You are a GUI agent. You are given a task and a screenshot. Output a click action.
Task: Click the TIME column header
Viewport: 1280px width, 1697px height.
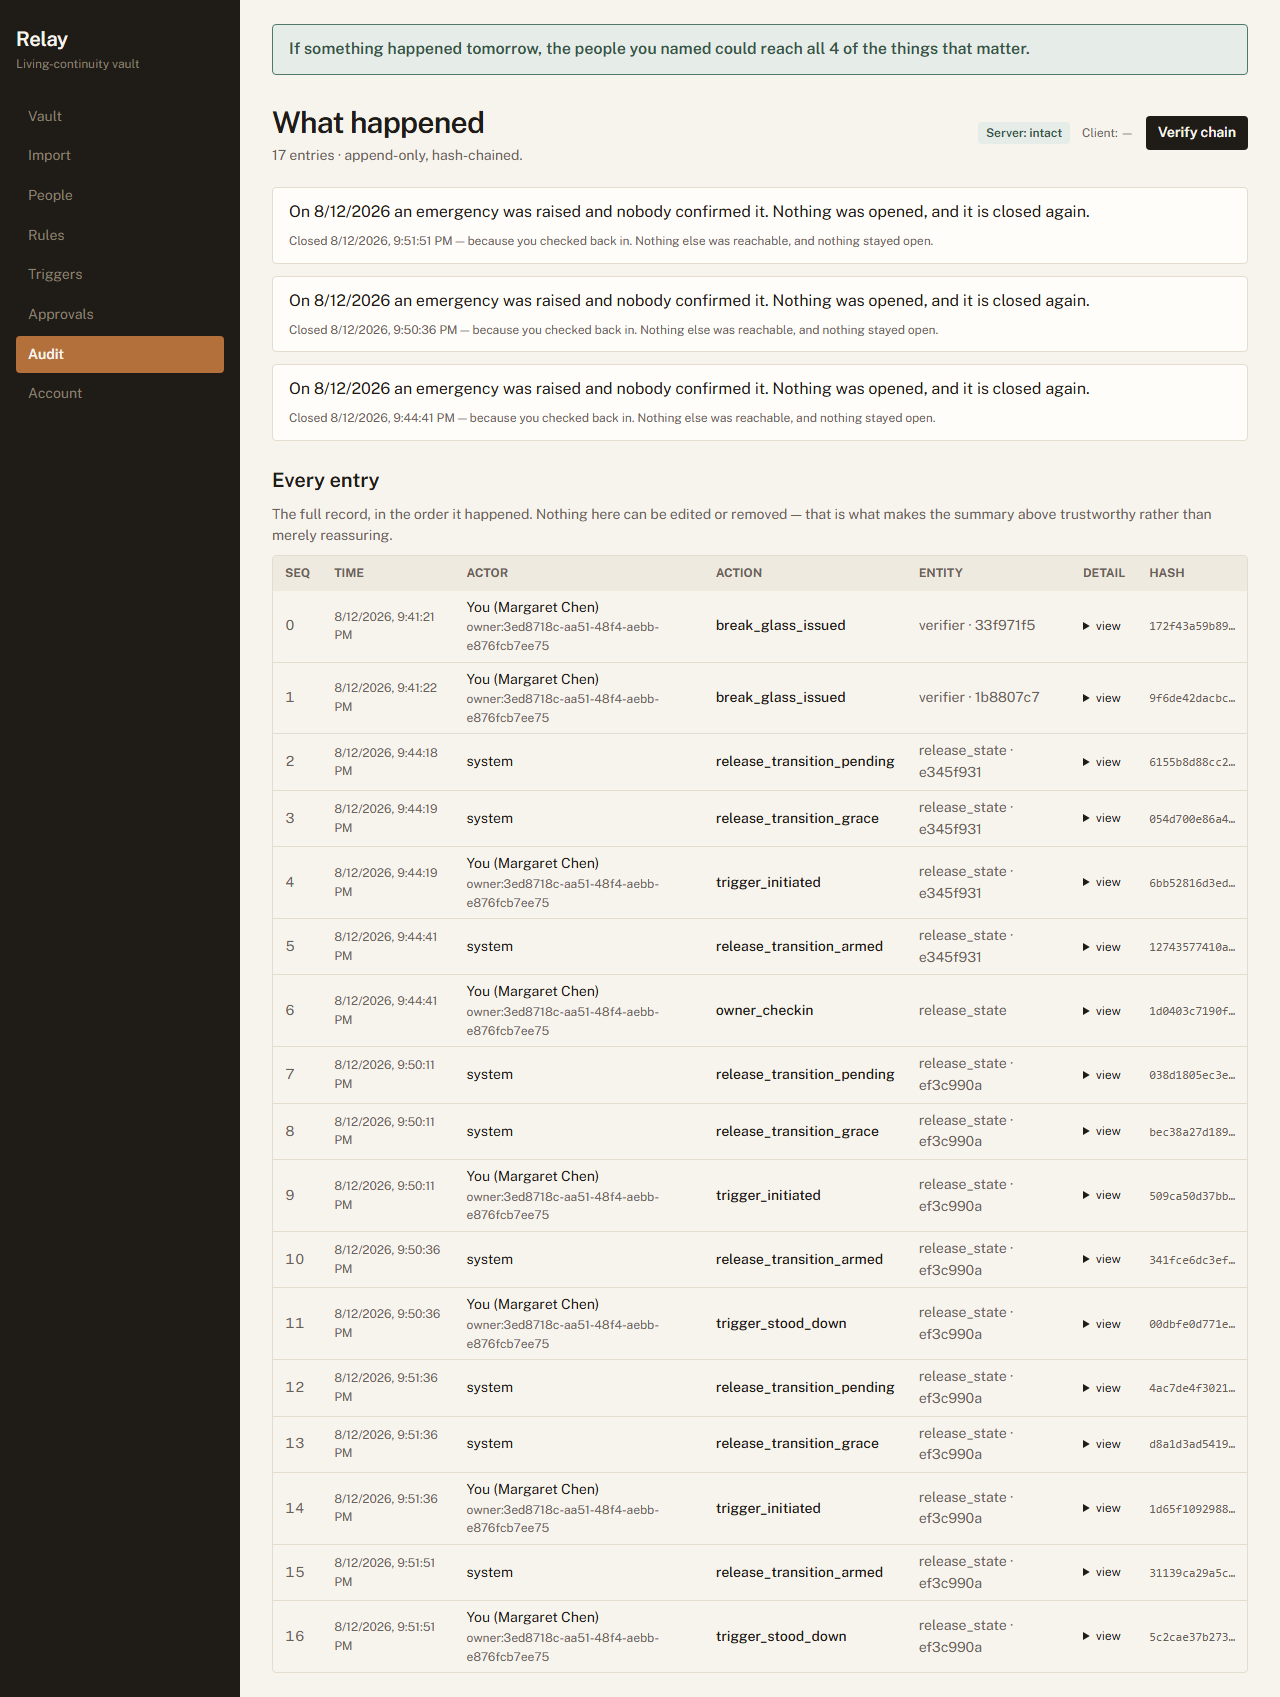click(x=349, y=573)
